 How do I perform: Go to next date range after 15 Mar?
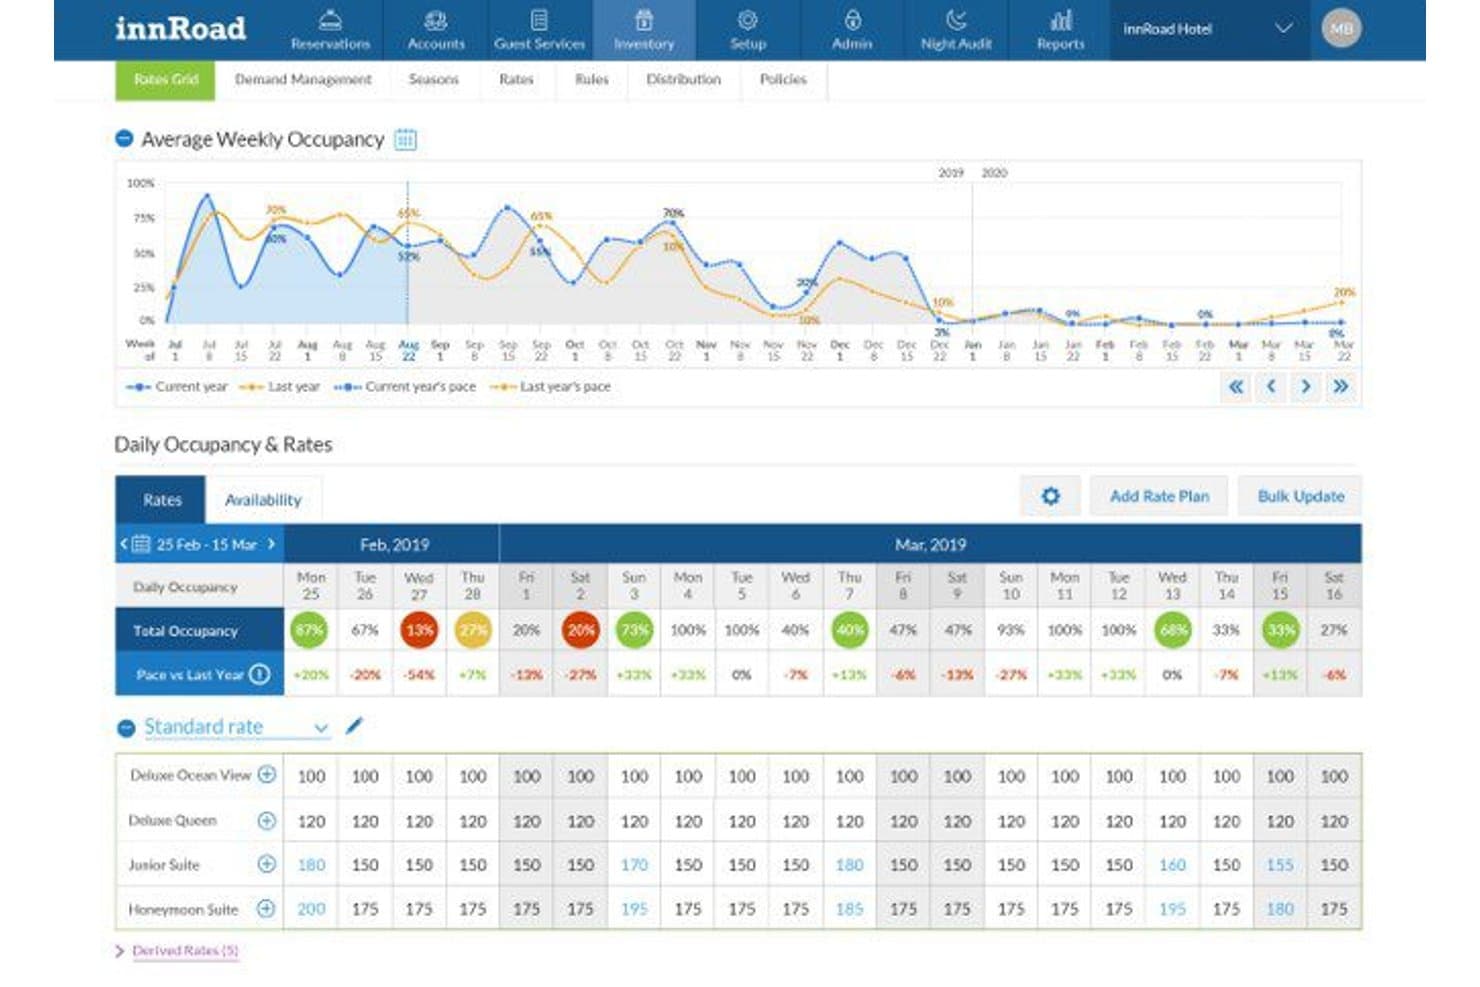point(271,544)
